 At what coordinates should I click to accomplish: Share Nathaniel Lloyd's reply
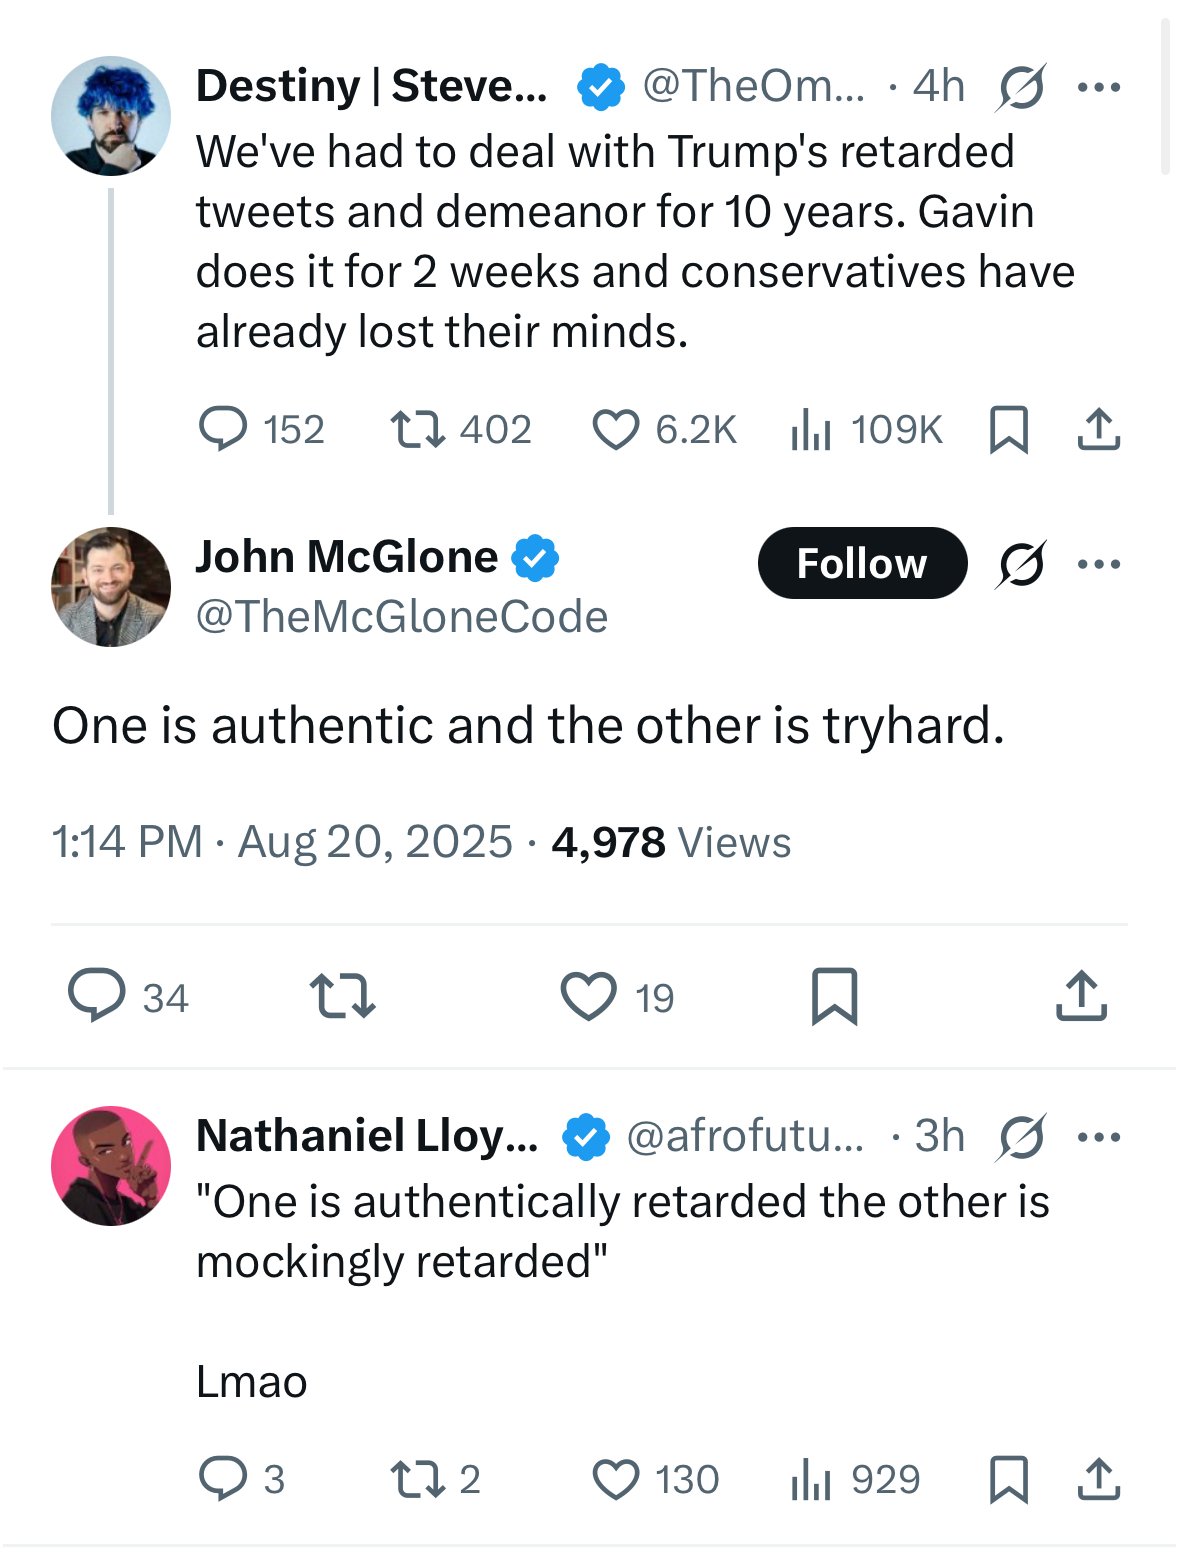click(1099, 1480)
